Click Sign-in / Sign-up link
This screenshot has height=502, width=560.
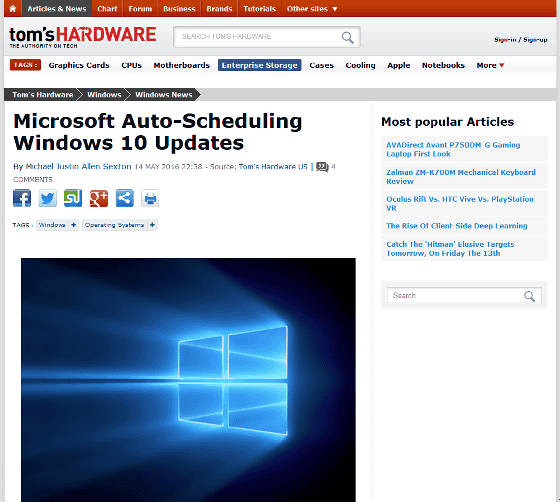pos(521,40)
